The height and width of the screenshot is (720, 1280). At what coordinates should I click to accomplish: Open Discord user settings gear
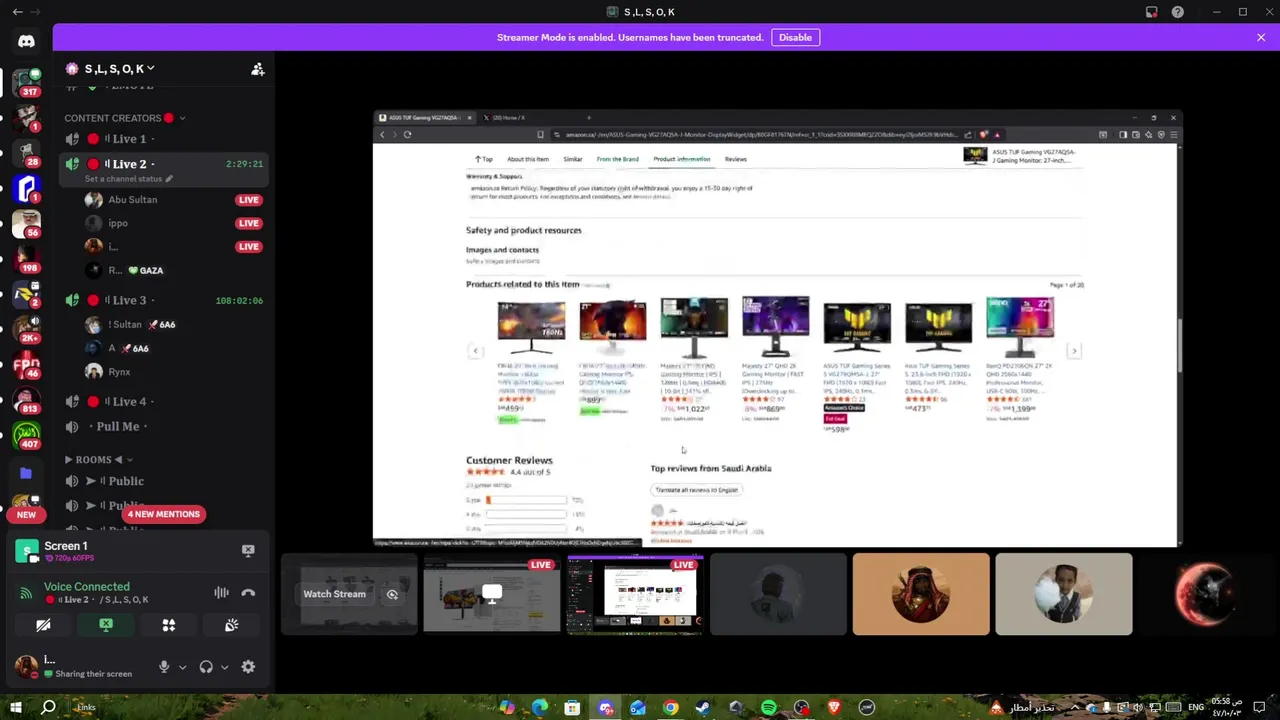[x=248, y=667]
